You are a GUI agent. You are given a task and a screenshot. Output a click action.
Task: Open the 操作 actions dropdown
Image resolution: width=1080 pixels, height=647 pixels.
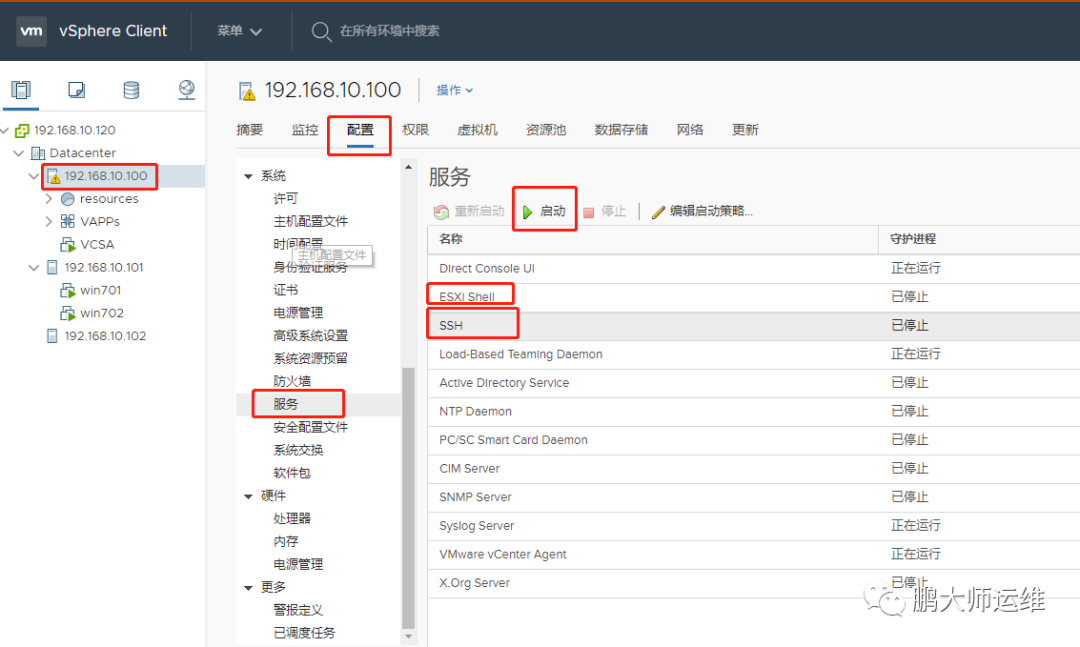(x=455, y=90)
